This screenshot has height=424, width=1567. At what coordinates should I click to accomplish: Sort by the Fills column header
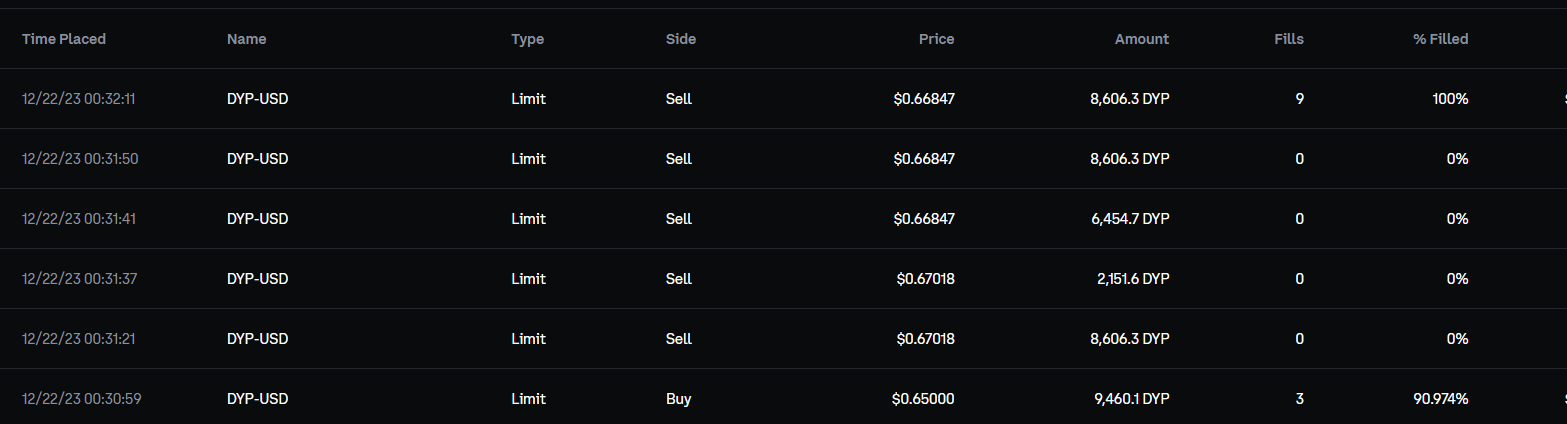click(x=1289, y=39)
